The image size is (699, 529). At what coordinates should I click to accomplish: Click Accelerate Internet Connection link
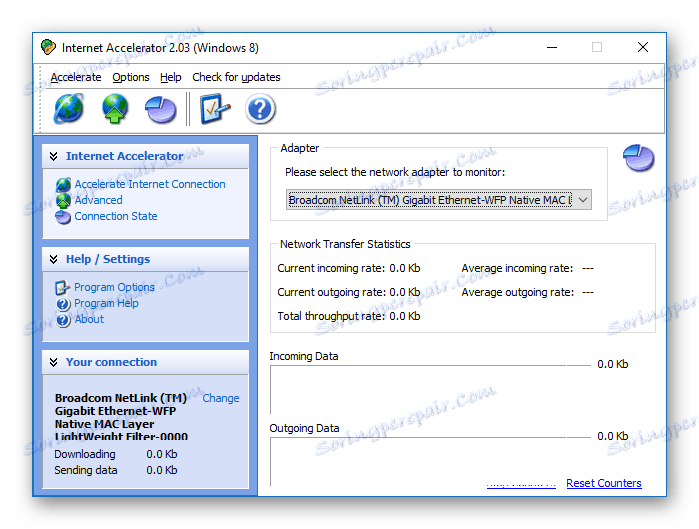pos(150,184)
